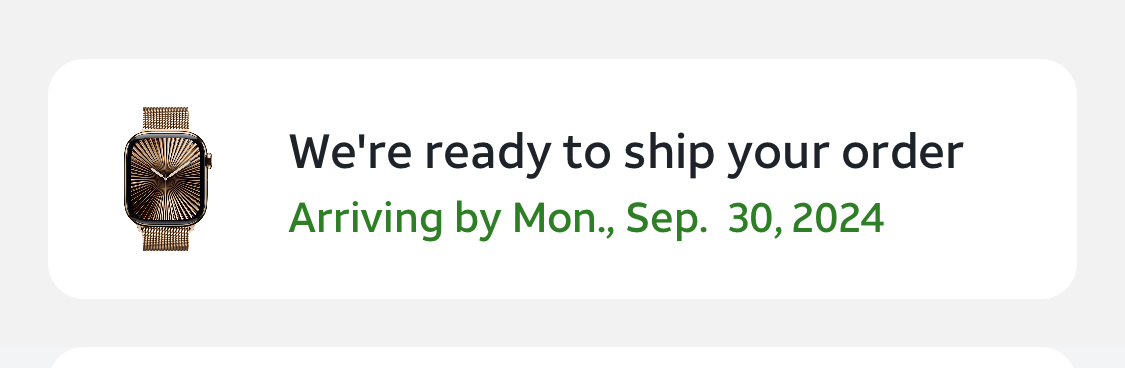
Task: Click the green word "Arriving"
Action: pos(365,220)
